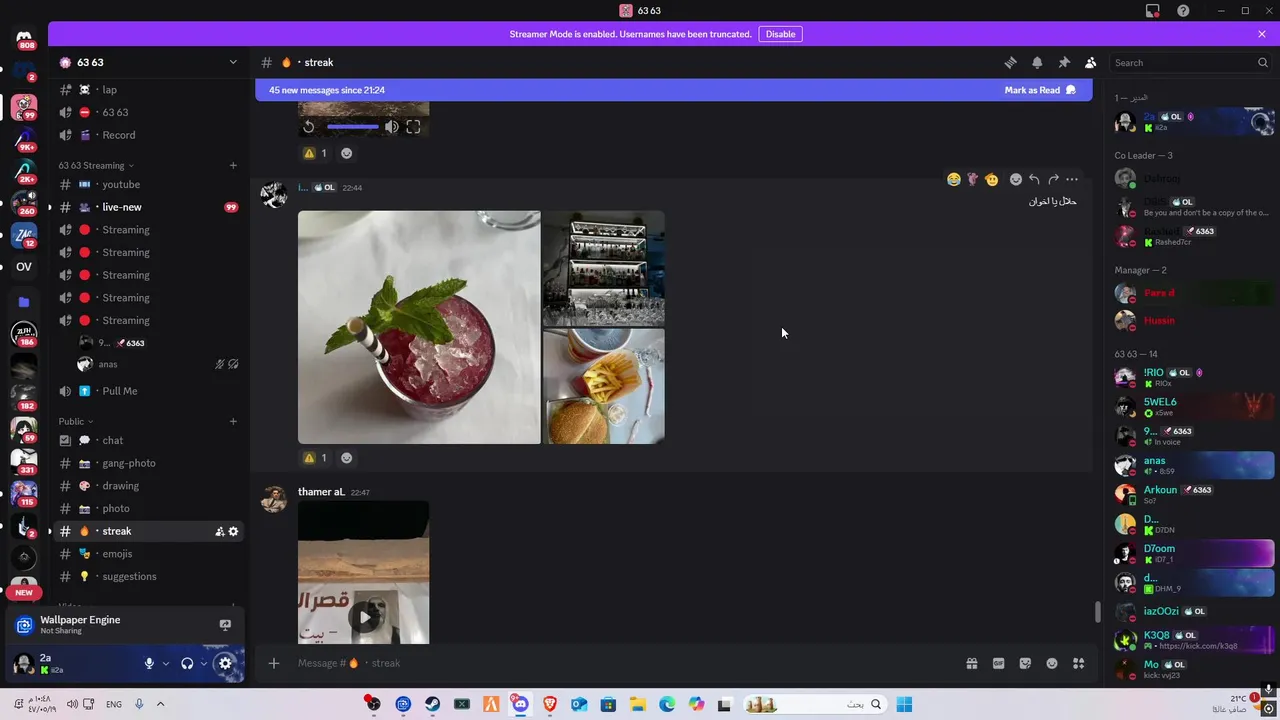Open the live-new channel
Image resolution: width=1280 pixels, height=720 pixels.
click(148, 207)
